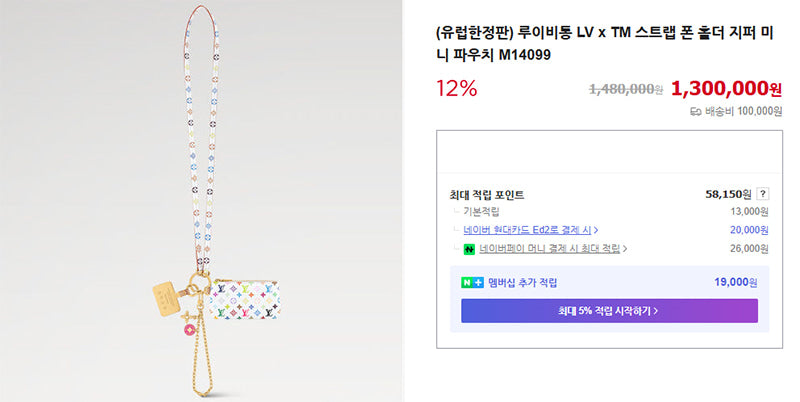Viewport: 800px width, 402px height.
Task: Click the product title with M14099
Action: pyautogui.click(x=605, y=43)
